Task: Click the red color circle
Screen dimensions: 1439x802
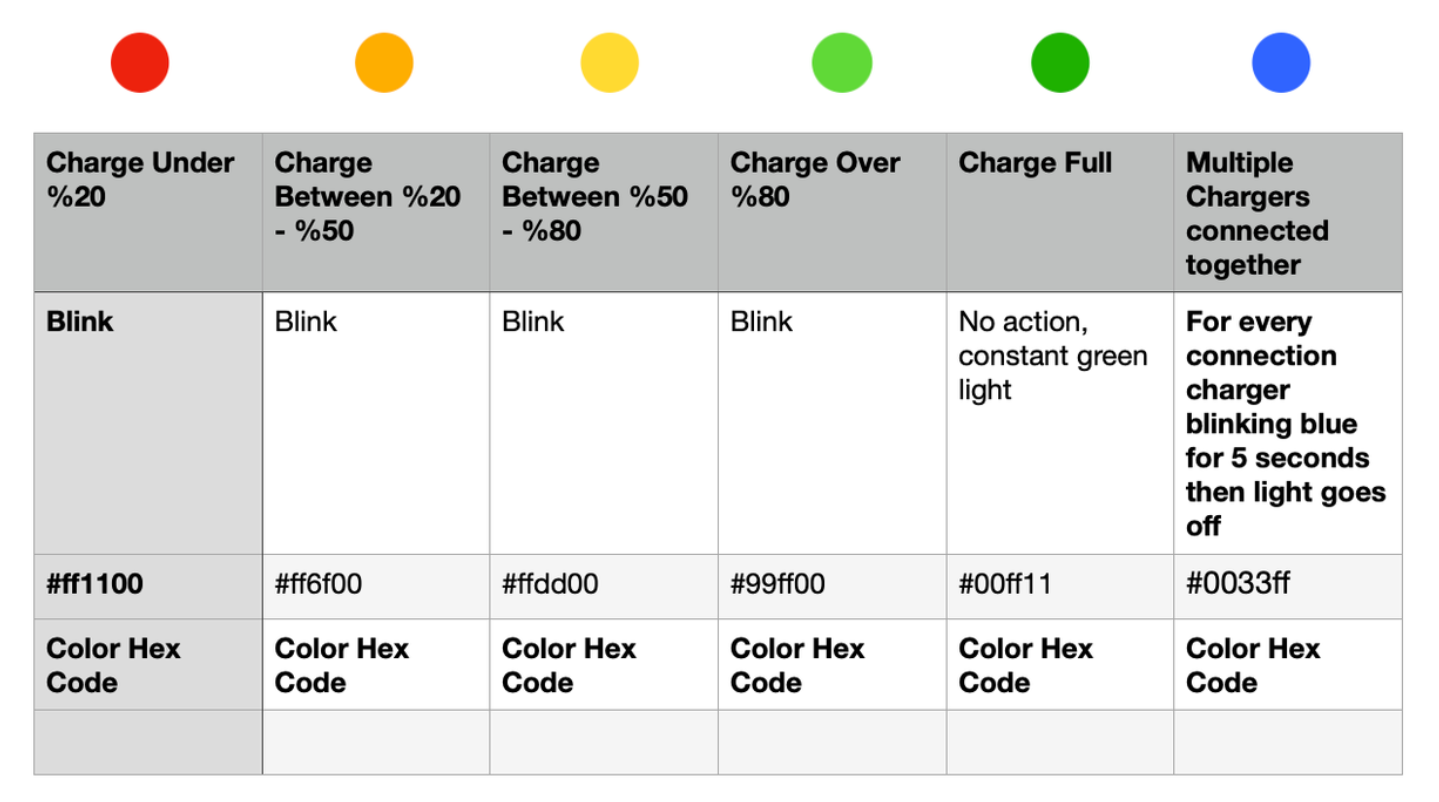Action: coord(140,62)
